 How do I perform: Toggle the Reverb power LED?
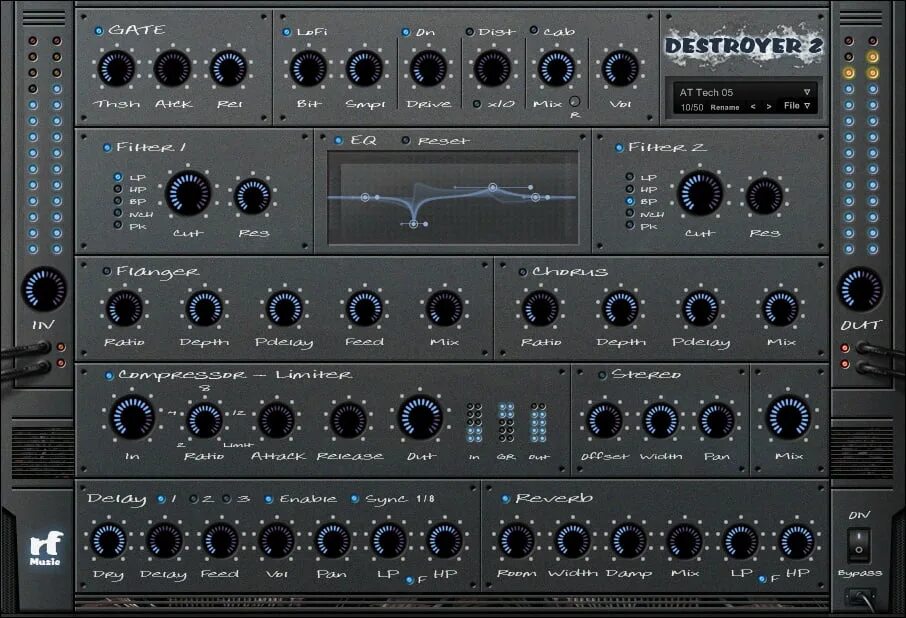click(x=506, y=499)
